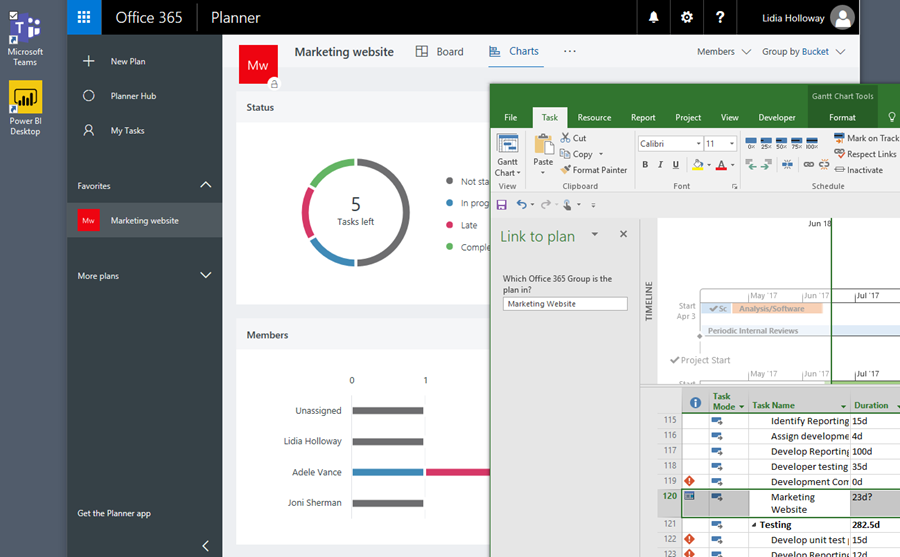Collapse the Favorites section
This screenshot has height=557, width=900.
tap(206, 185)
